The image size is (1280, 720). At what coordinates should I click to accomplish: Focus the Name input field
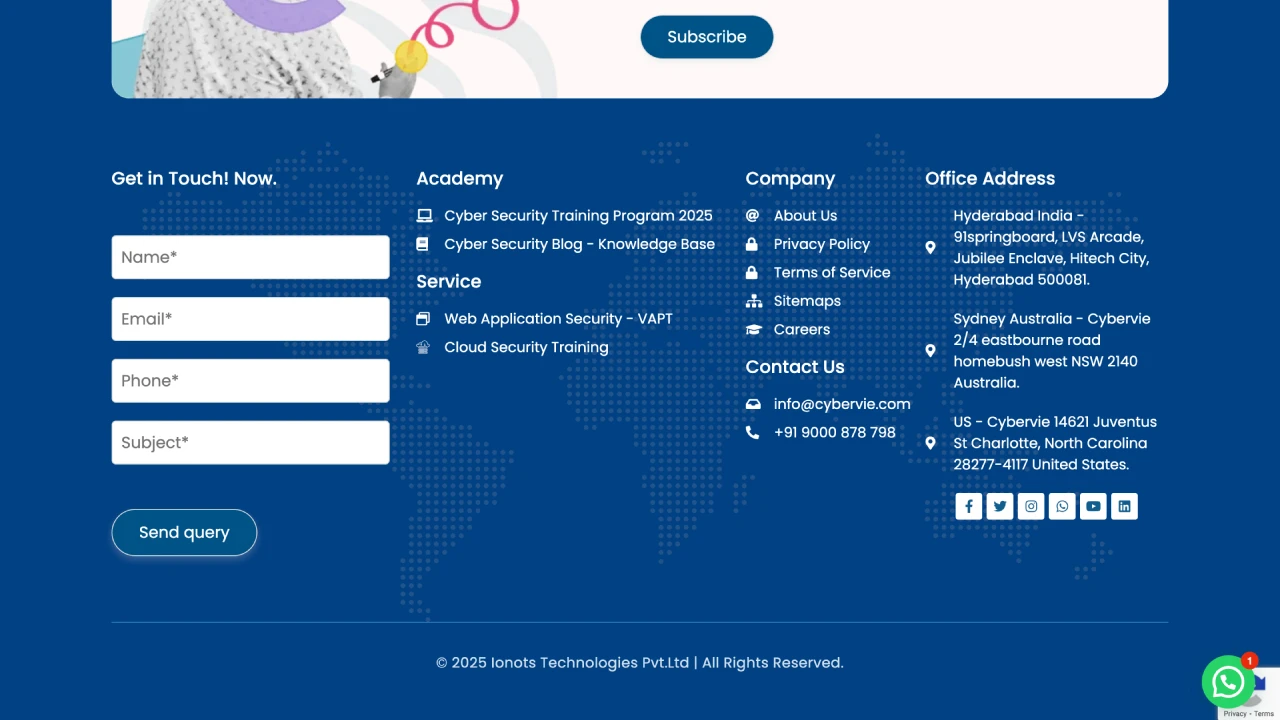click(250, 258)
